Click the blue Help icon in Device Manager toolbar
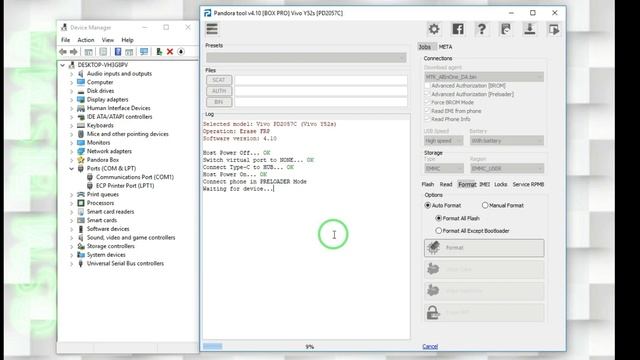The width and height of the screenshot is (640, 360). point(118,52)
